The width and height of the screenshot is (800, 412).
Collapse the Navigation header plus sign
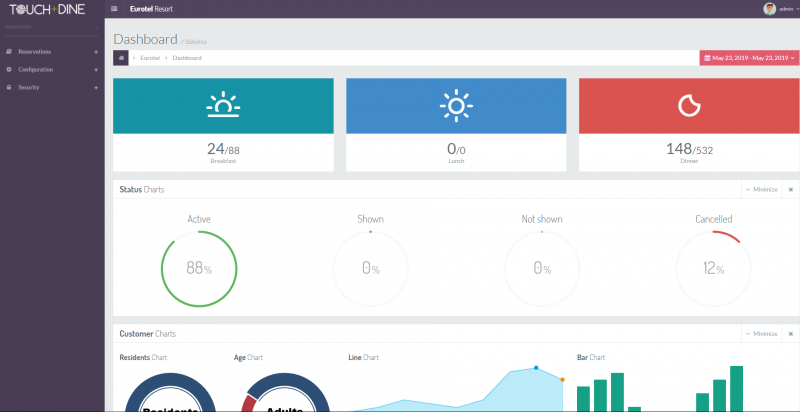(96, 27)
